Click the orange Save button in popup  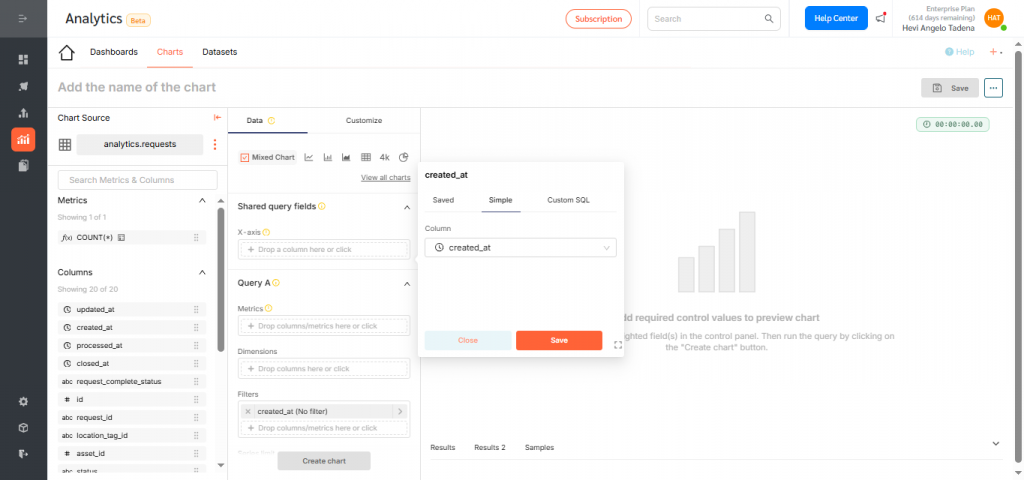pyautogui.click(x=559, y=340)
